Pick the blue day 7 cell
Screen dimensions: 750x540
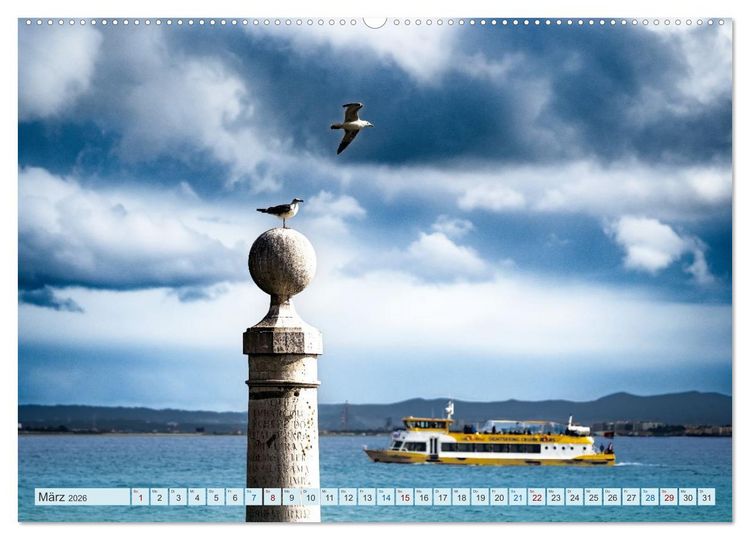click(254, 497)
